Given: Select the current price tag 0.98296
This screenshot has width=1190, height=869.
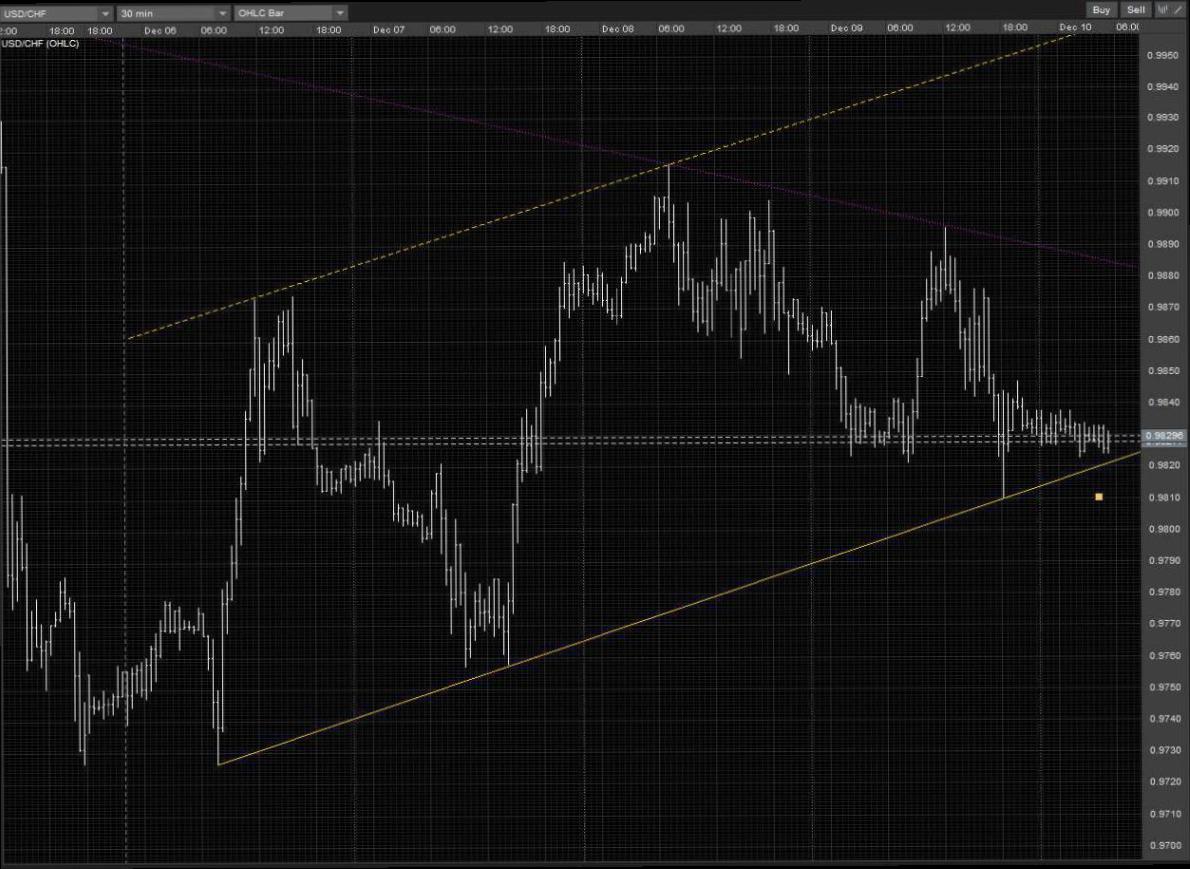Looking at the screenshot, I should [1164, 435].
